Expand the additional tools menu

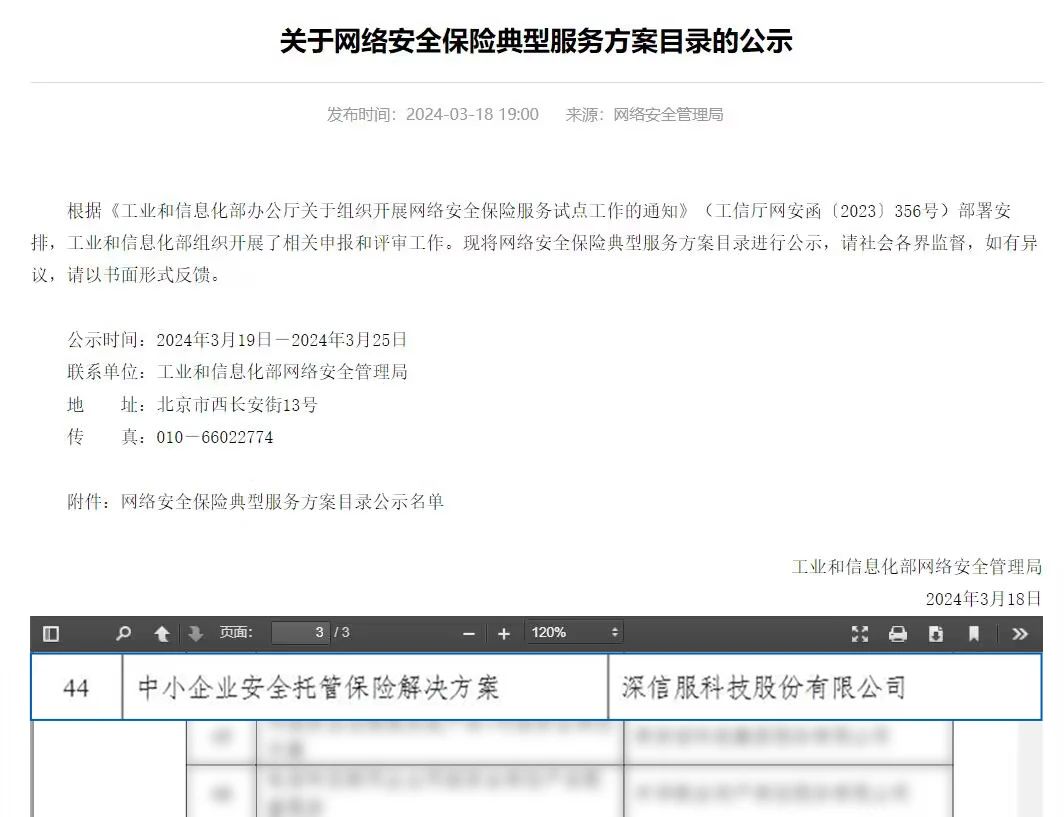[x=1020, y=633]
